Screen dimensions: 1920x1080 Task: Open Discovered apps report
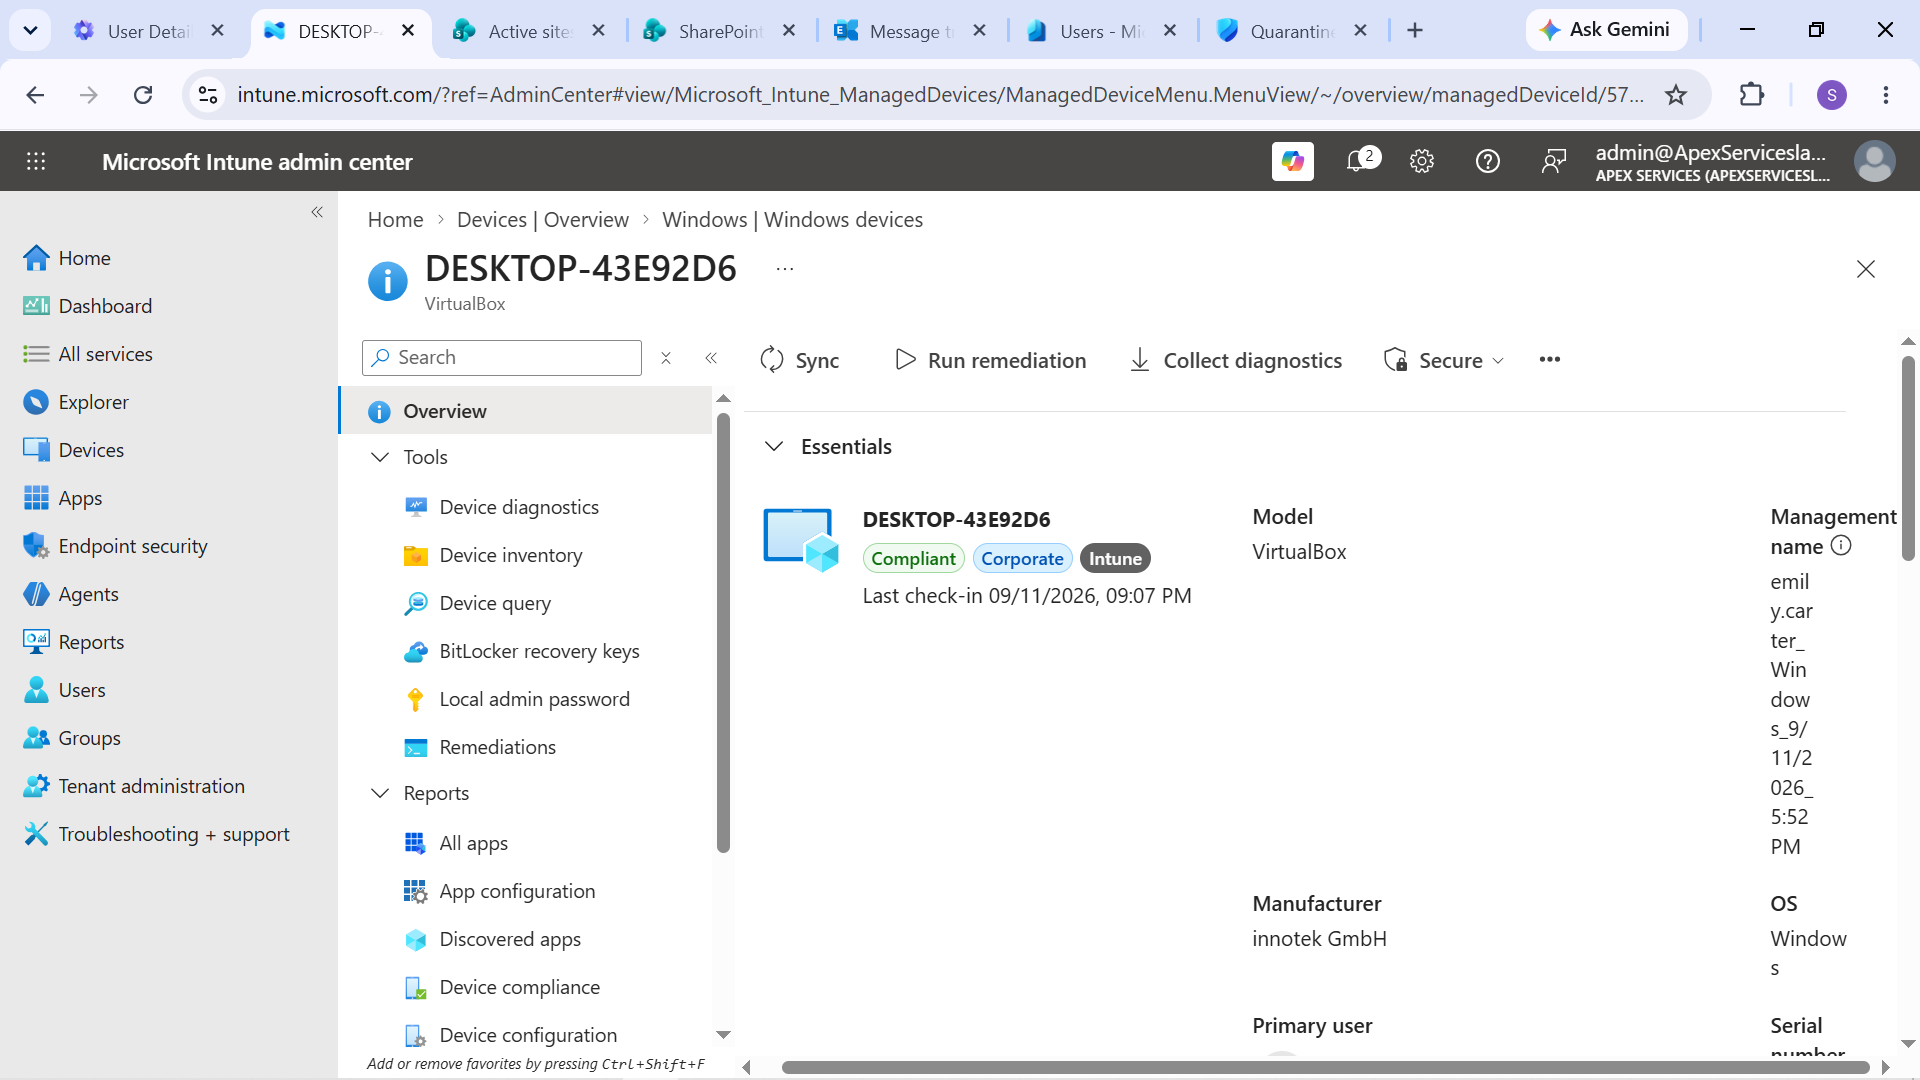(x=510, y=939)
